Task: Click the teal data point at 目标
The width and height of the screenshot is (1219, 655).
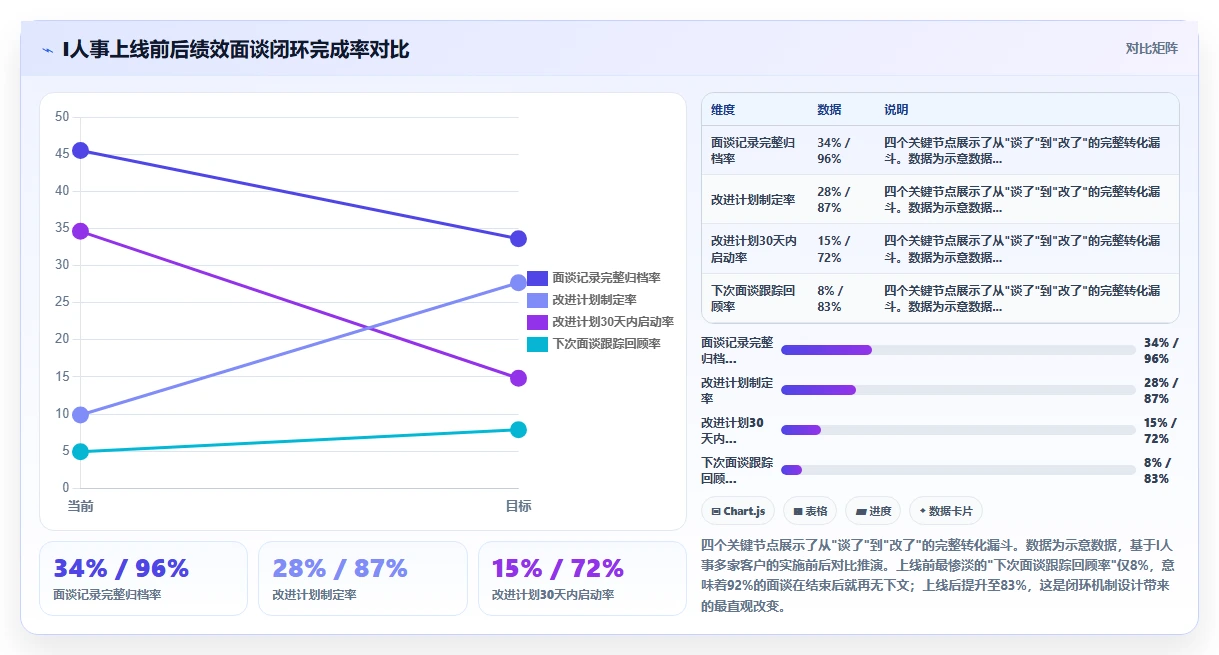Action: tap(518, 430)
